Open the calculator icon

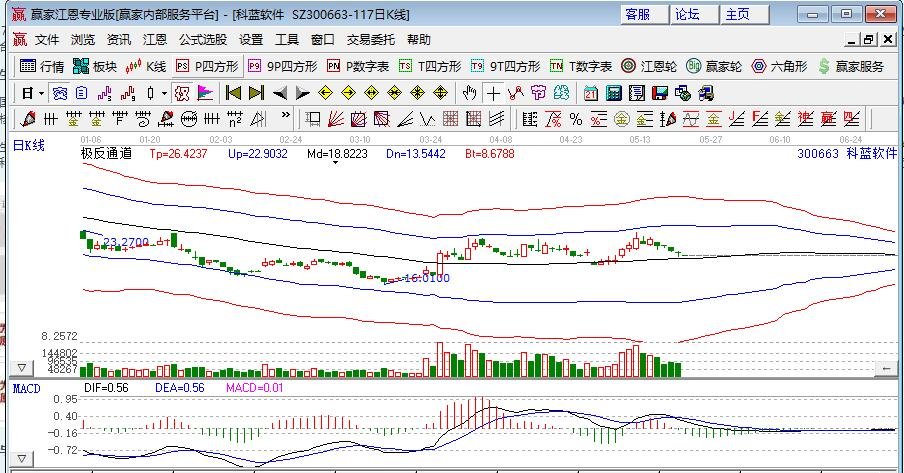coord(614,93)
